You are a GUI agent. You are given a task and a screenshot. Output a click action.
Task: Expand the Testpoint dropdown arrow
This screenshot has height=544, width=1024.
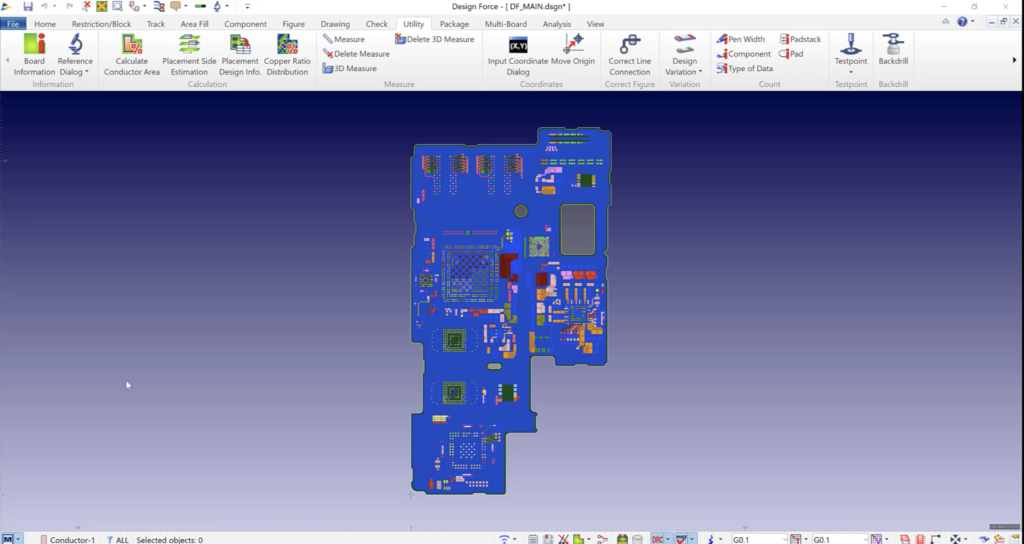(x=851, y=72)
